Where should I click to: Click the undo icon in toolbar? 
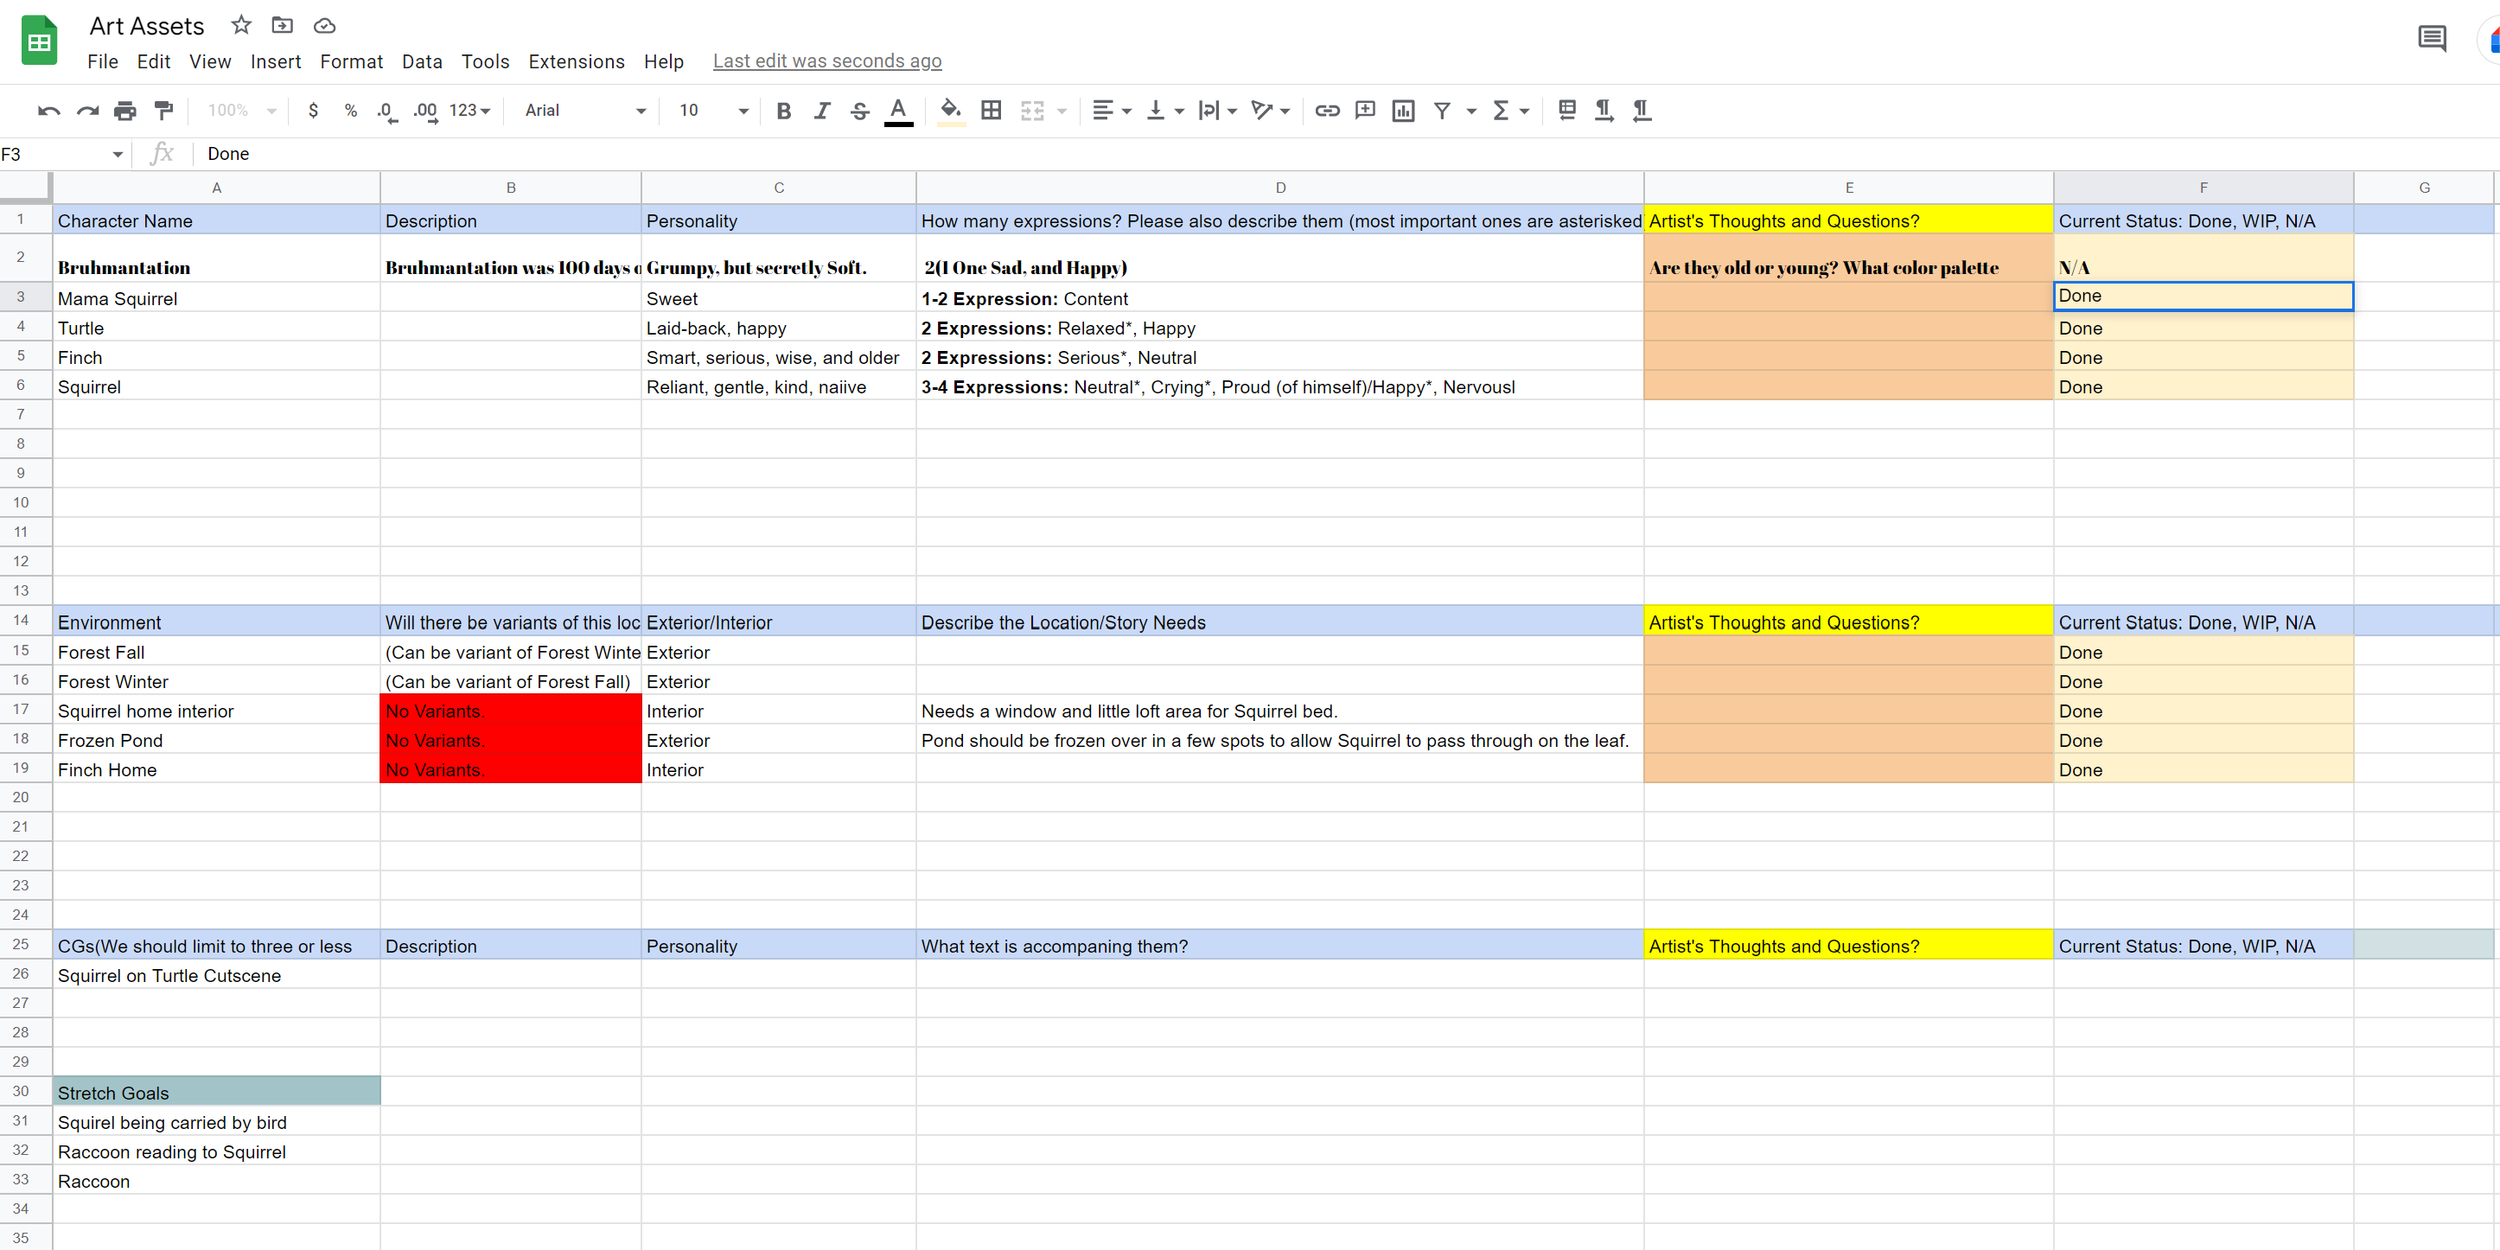(48, 111)
